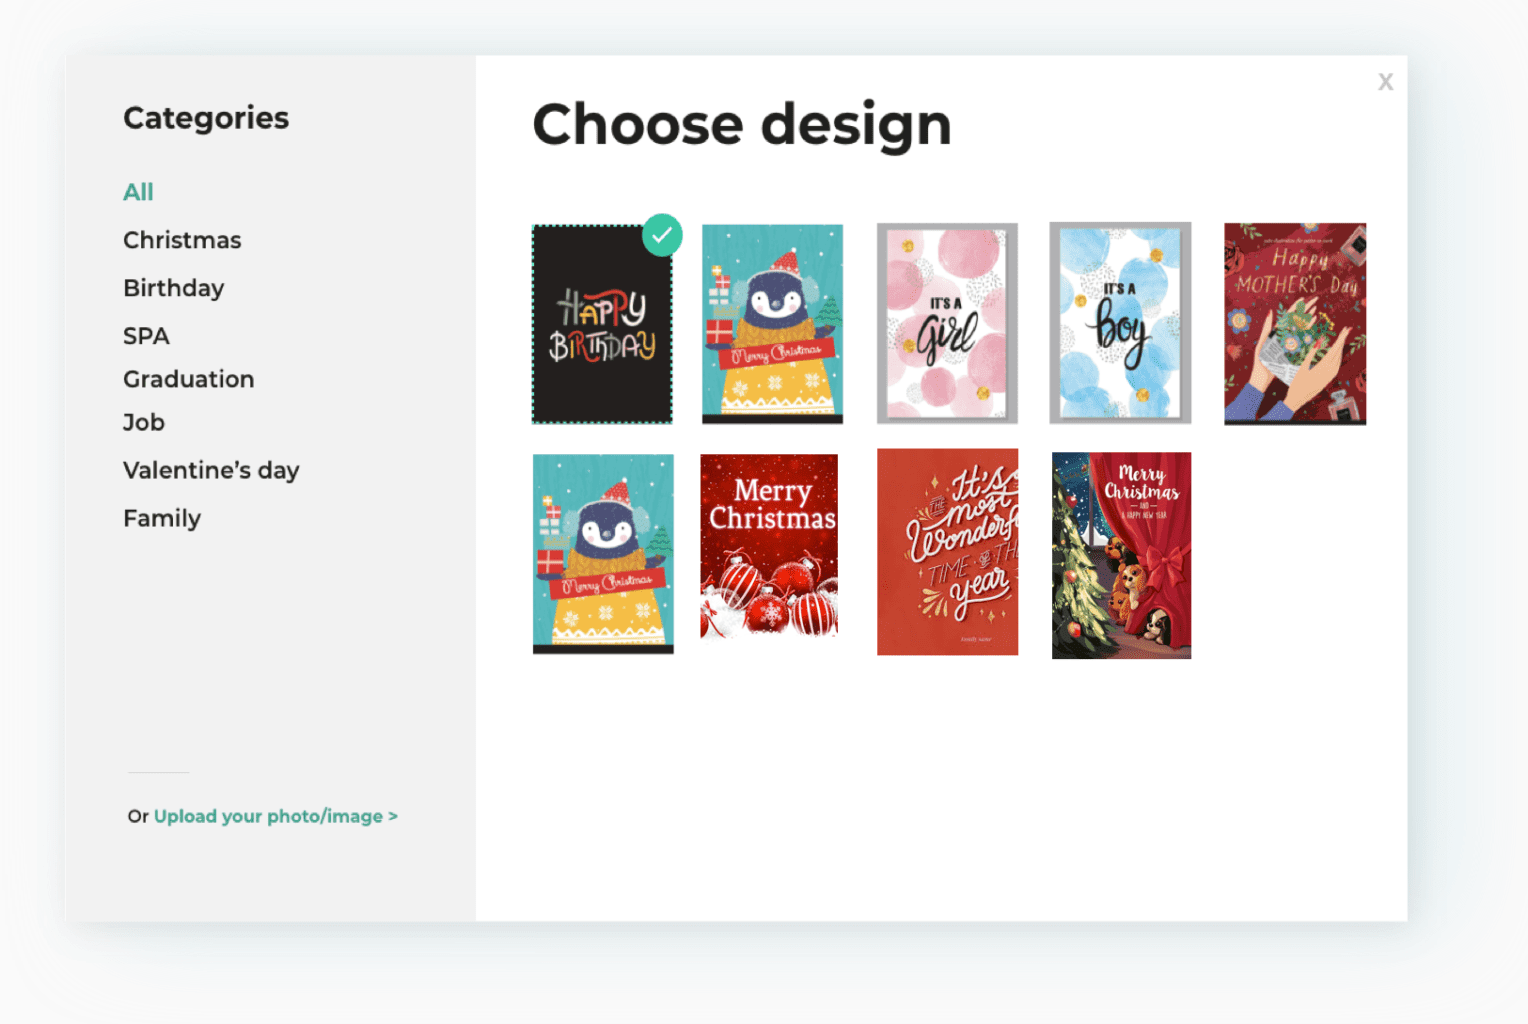Close the Choose design dialog
The height and width of the screenshot is (1024, 1528).
1385,82
